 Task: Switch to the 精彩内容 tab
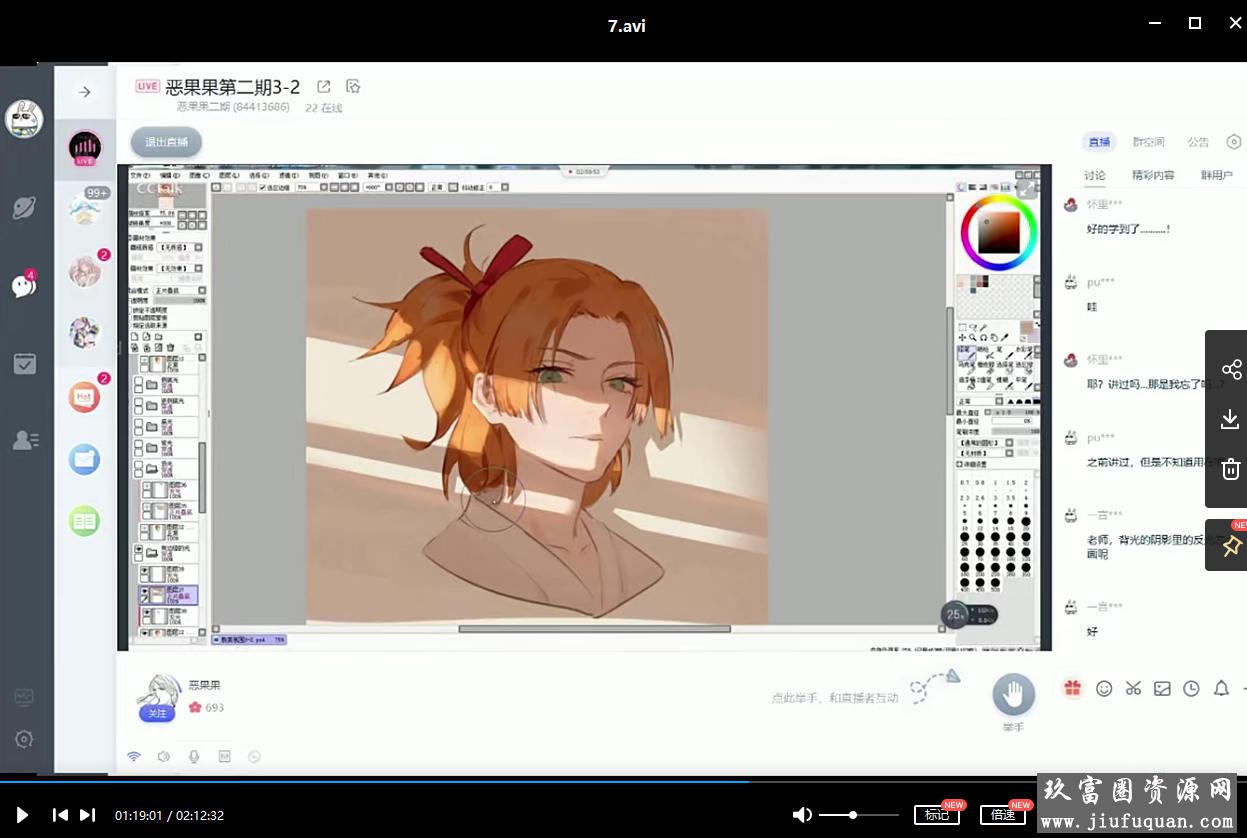[x=1153, y=175]
